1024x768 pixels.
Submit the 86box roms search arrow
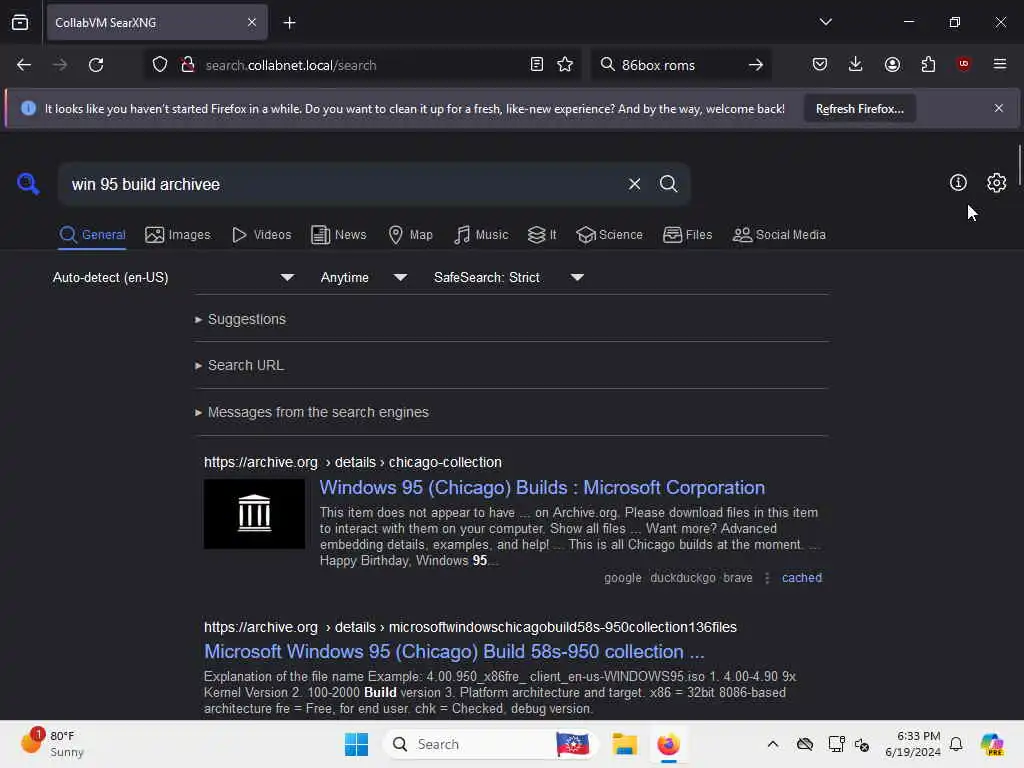pyautogui.click(x=756, y=65)
